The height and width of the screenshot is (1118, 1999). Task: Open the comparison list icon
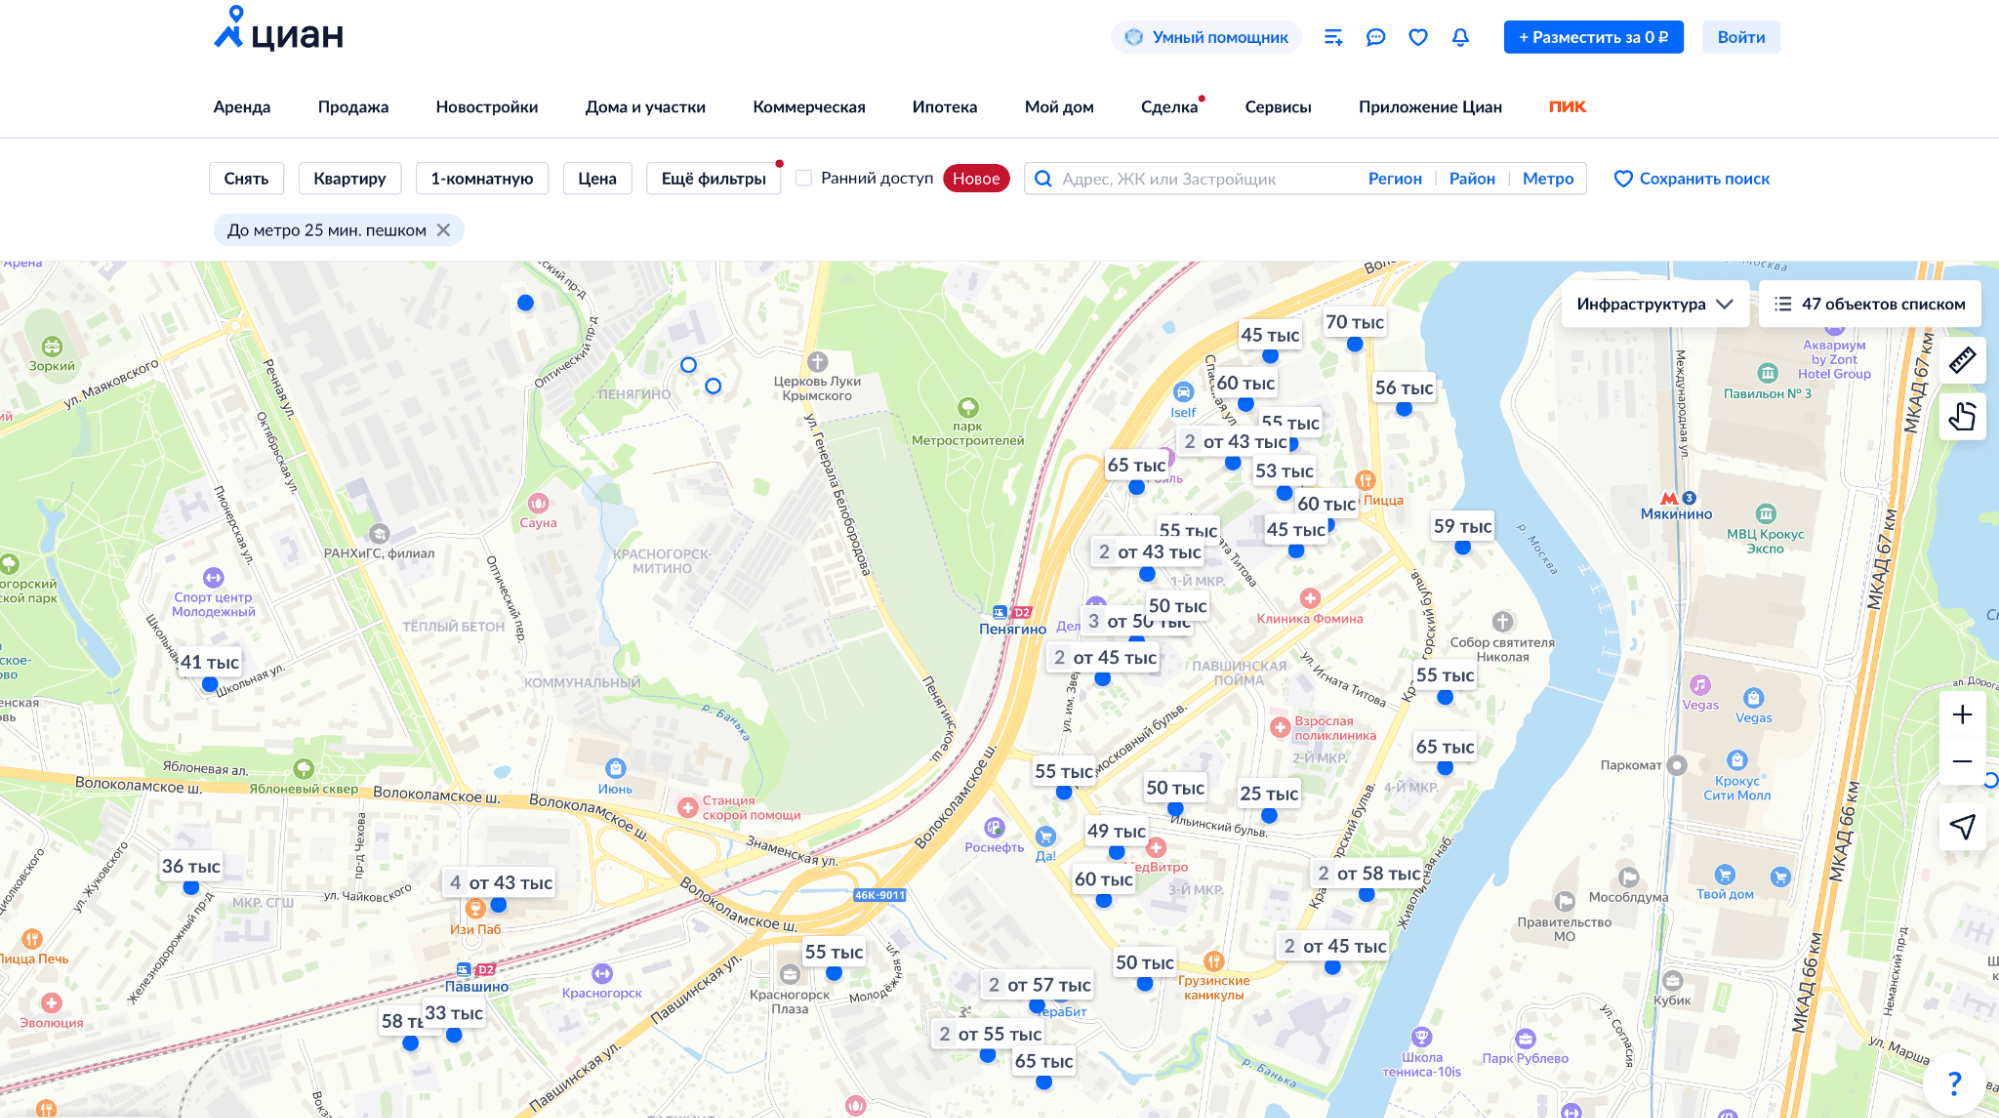[1333, 37]
